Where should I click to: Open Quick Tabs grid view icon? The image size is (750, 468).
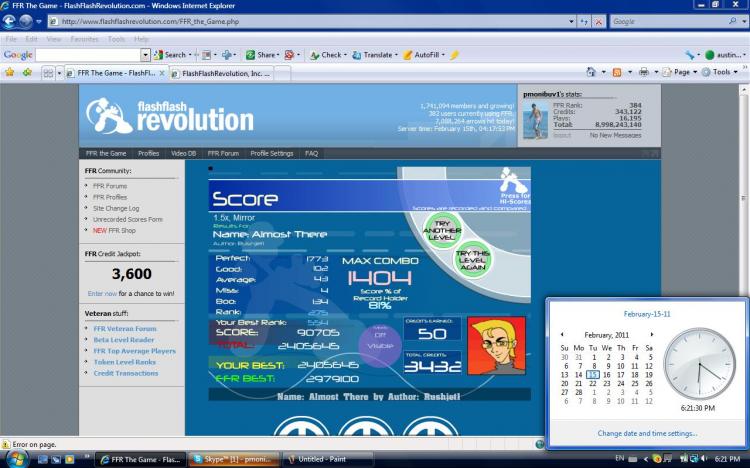point(48,73)
